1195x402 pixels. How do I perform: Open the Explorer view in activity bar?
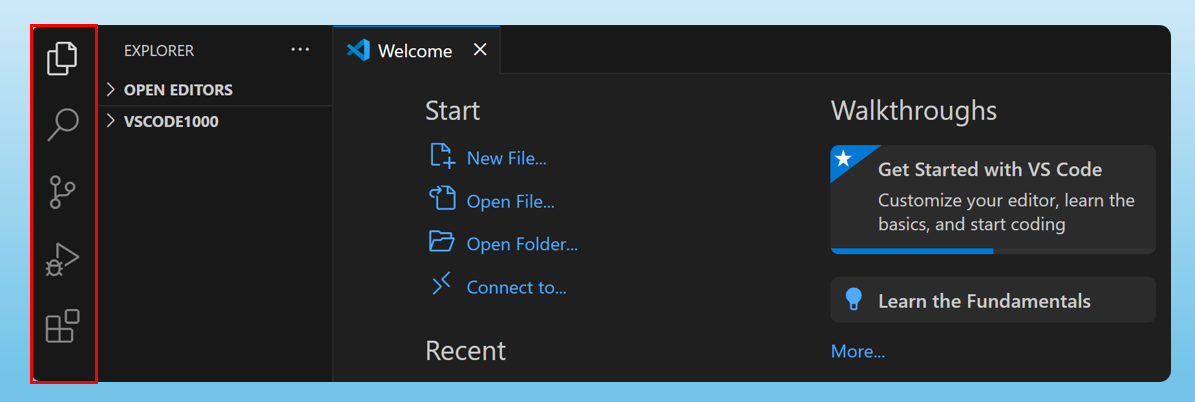point(62,58)
